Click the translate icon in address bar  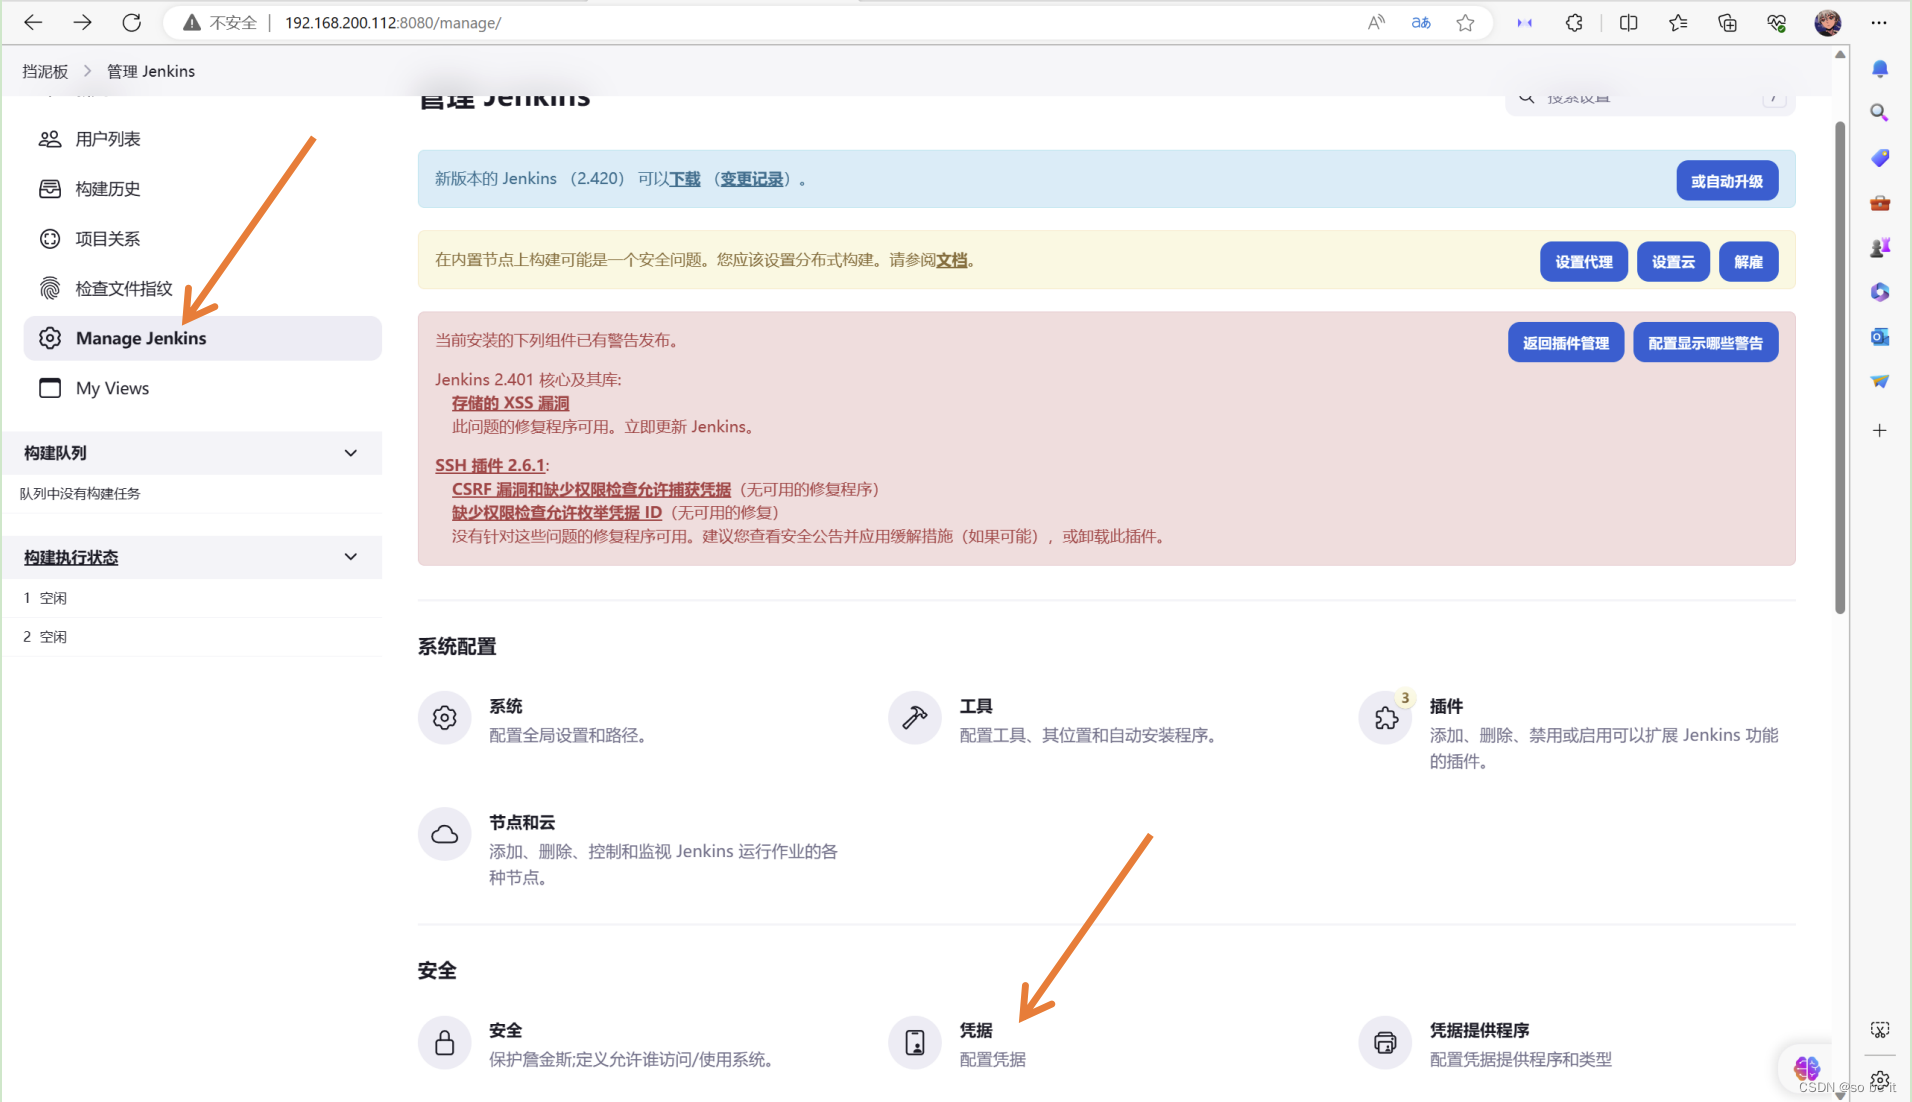pyautogui.click(x=1421, y=22)
